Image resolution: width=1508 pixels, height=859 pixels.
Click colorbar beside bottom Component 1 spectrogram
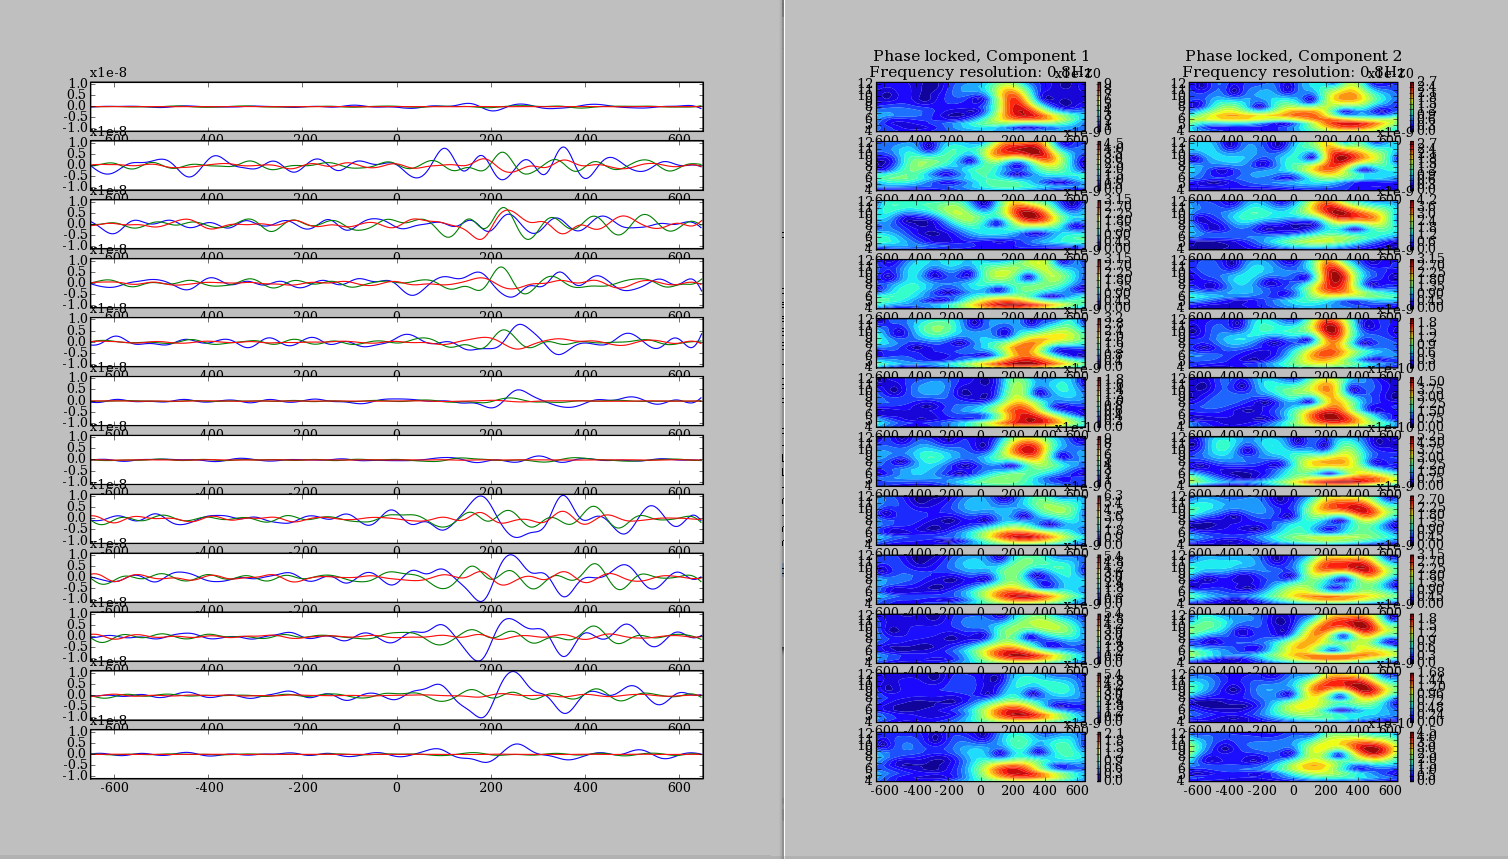pyautogui.click(x=1098, y=756)
